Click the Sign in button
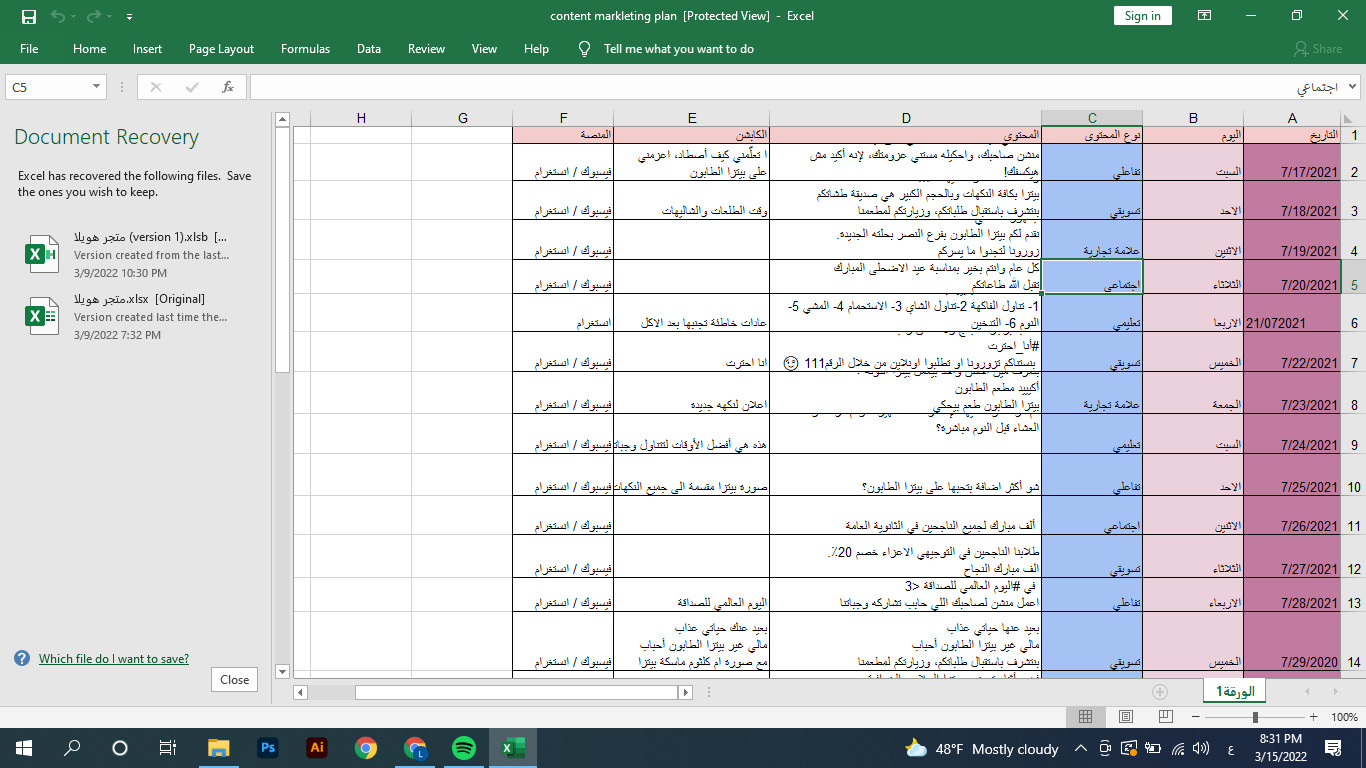Screen dimensions: 1366x768 (1142, 15)
